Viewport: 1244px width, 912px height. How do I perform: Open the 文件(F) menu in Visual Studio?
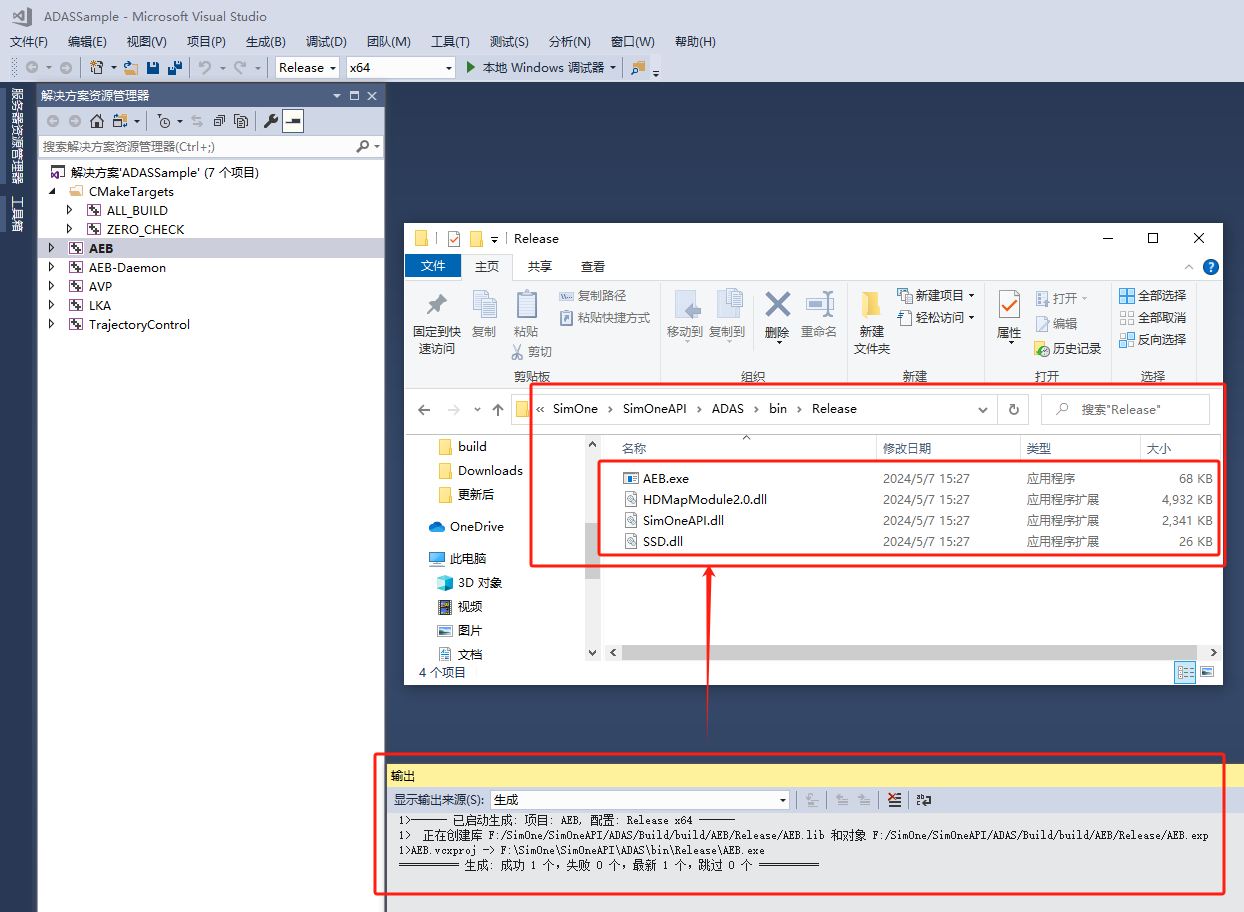[29, 42]
